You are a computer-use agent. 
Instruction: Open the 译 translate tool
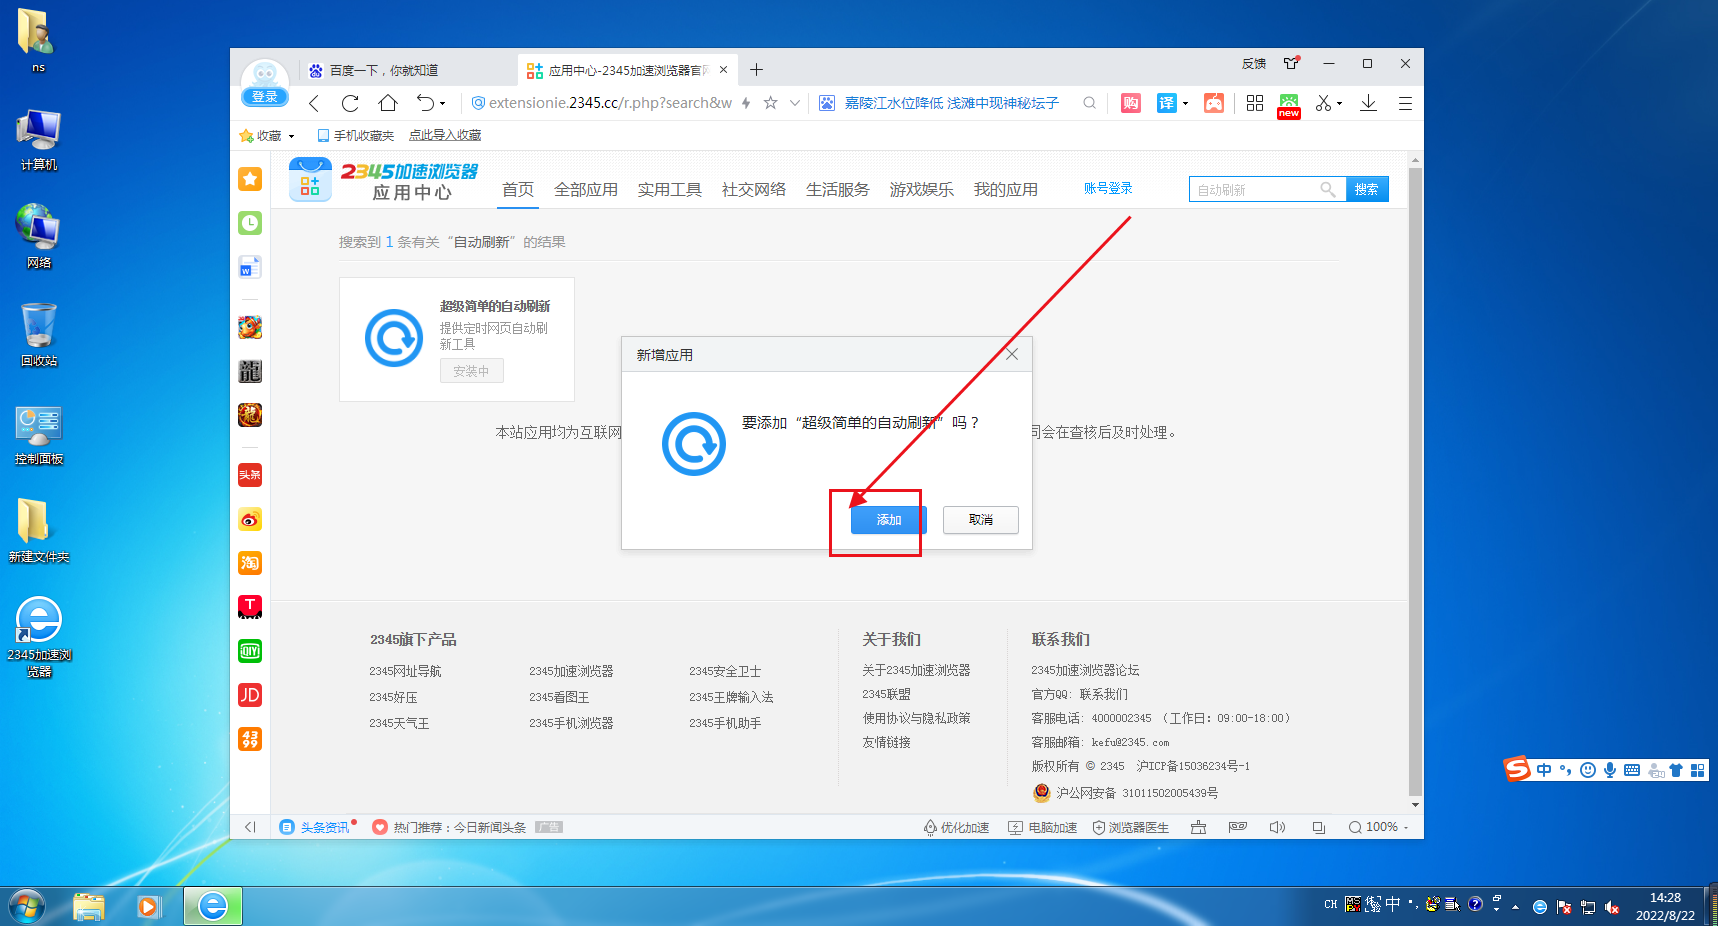[x=1166, y=103]
